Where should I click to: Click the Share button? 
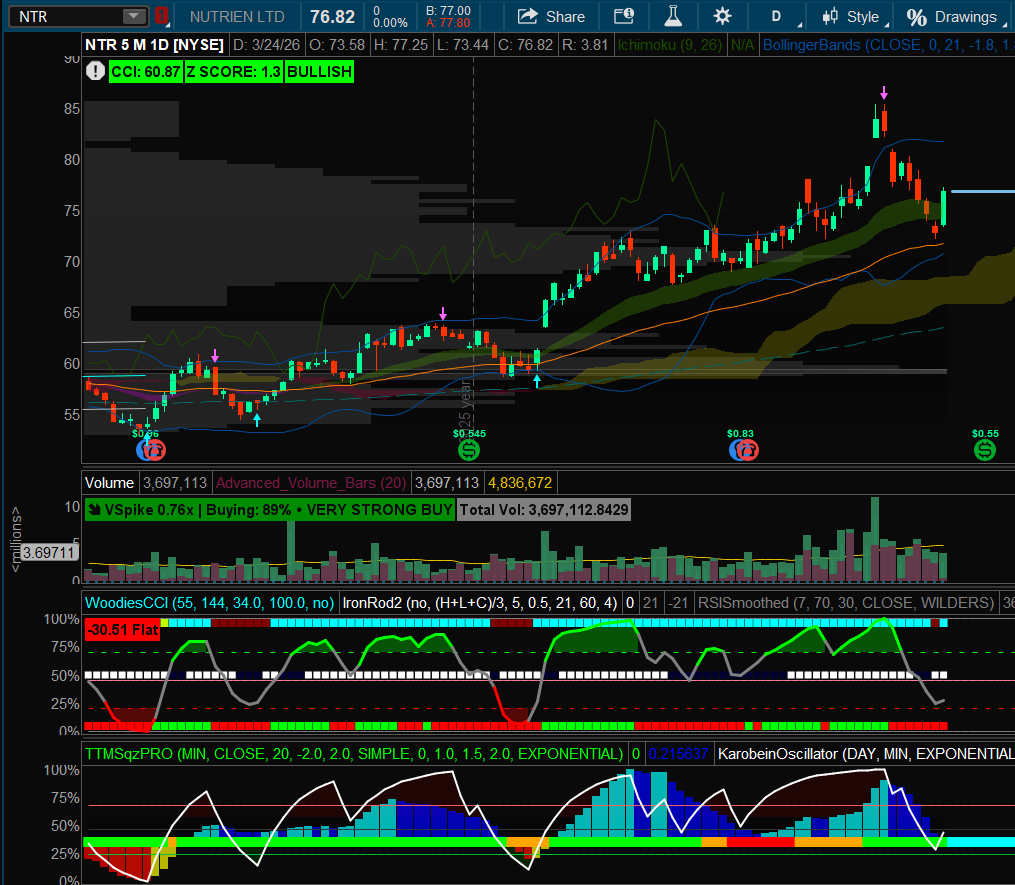tap(552, 16)
